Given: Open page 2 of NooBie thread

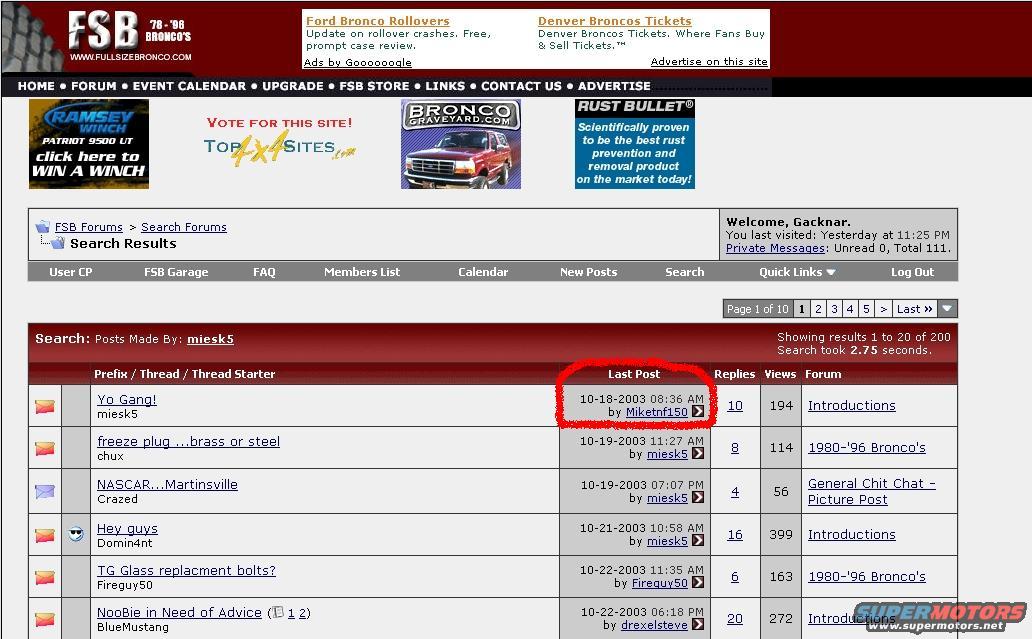Looking at the screenshot, I should [302, 613].
